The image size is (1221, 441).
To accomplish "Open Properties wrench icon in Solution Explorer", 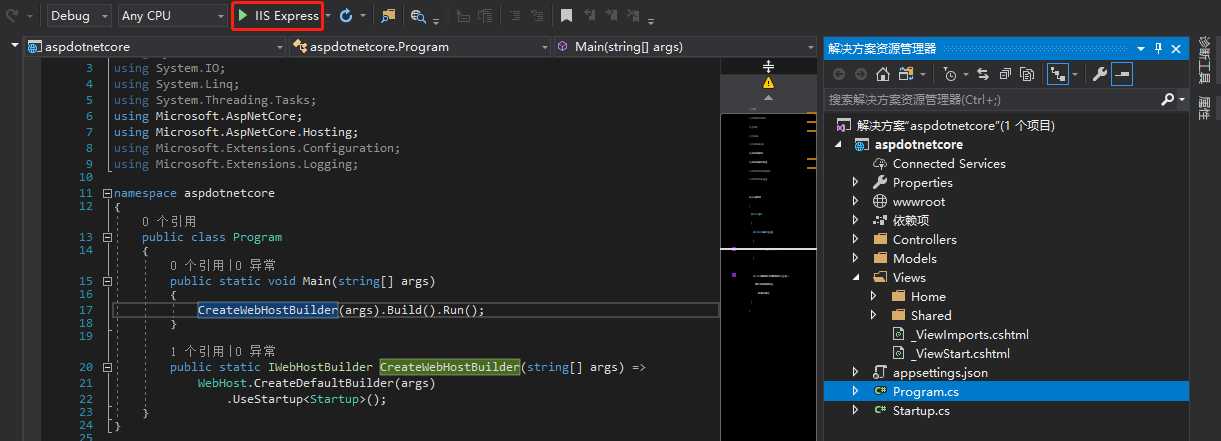I will pyautogui.click(x=1098, y=74).
